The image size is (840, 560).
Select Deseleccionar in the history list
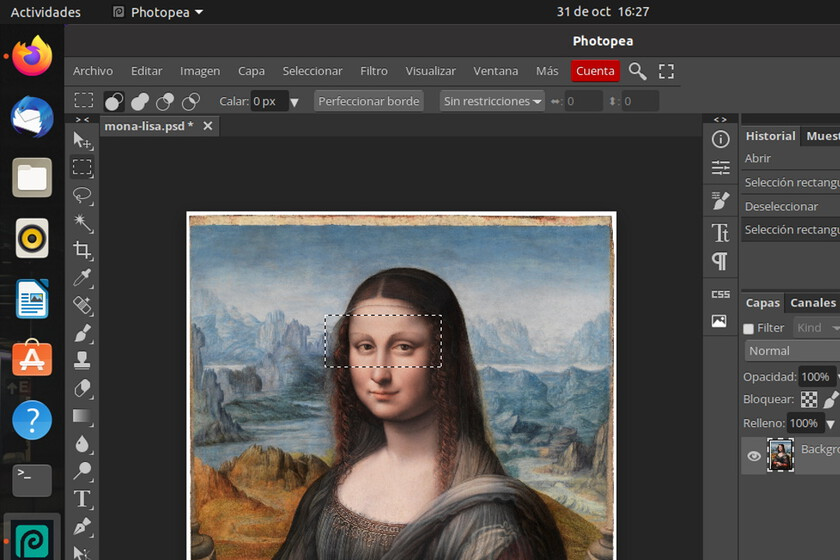[781, 206]
